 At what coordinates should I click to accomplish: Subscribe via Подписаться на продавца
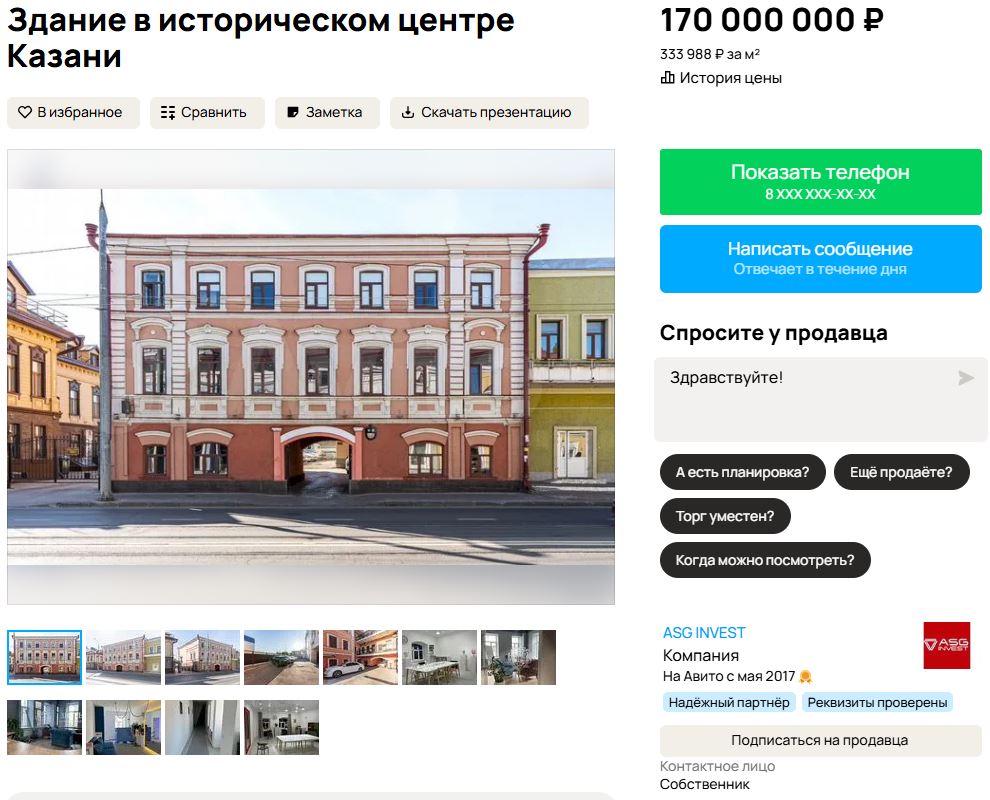coord(820,740)
